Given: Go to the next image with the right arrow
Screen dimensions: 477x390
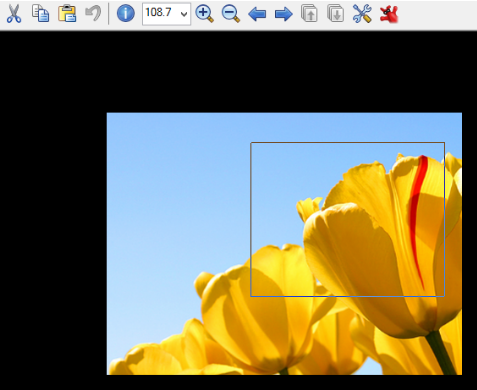Looking at the screenshot, I should click(x=283, y=14).
